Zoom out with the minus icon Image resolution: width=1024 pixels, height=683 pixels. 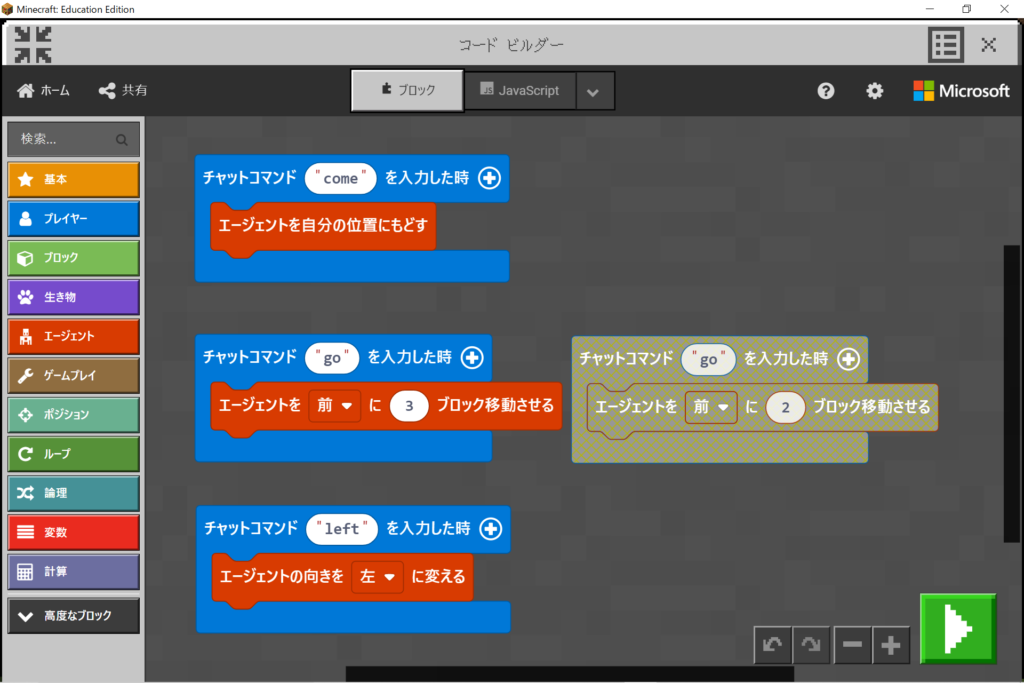pyautogui.click(x=852, y=646)
